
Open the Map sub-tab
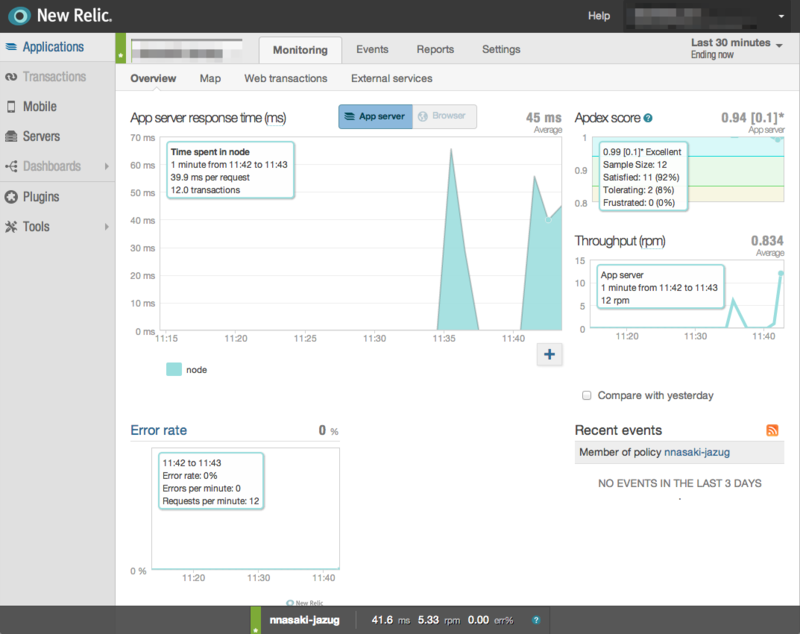click(x=210, y=79)
